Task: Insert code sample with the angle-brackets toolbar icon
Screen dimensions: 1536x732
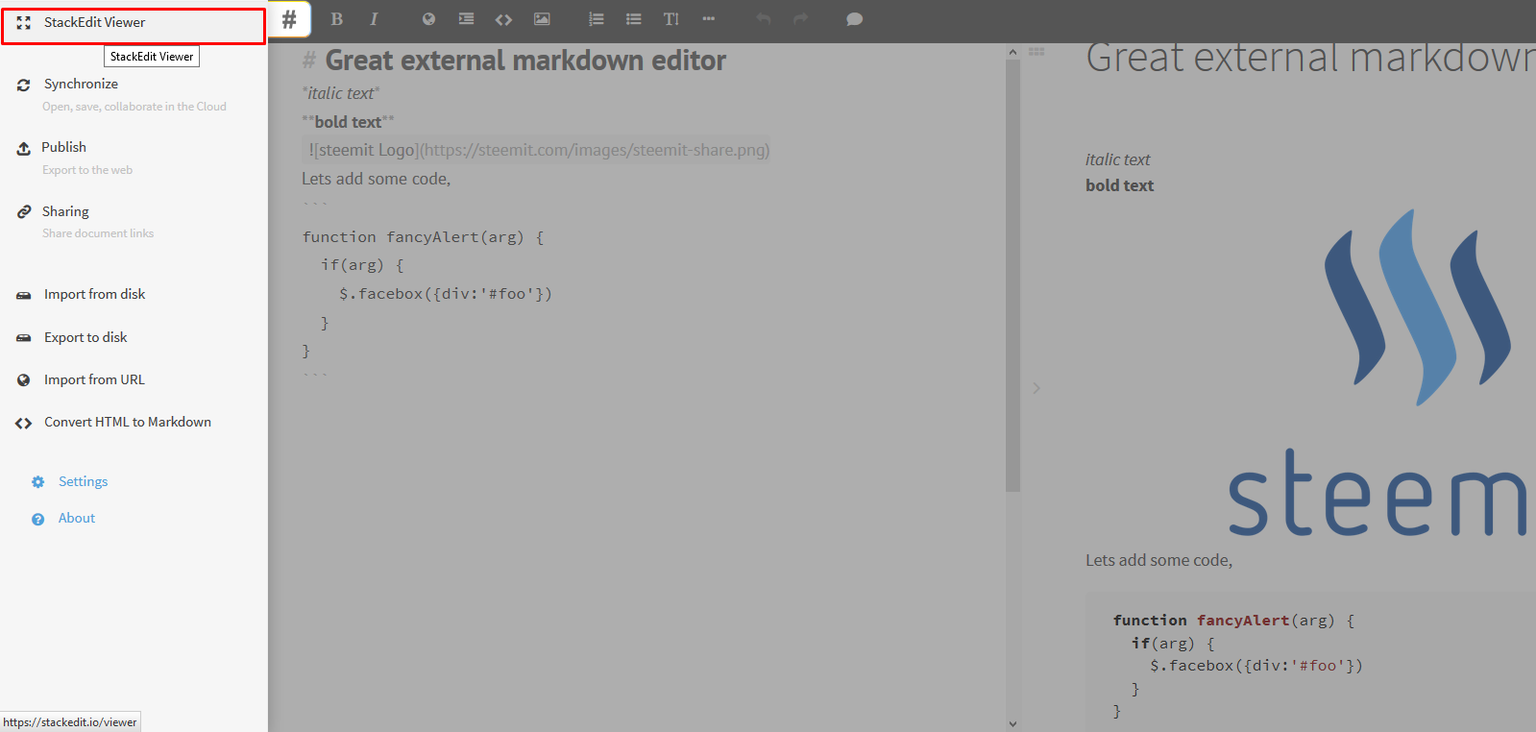Action: click(504, 19)
